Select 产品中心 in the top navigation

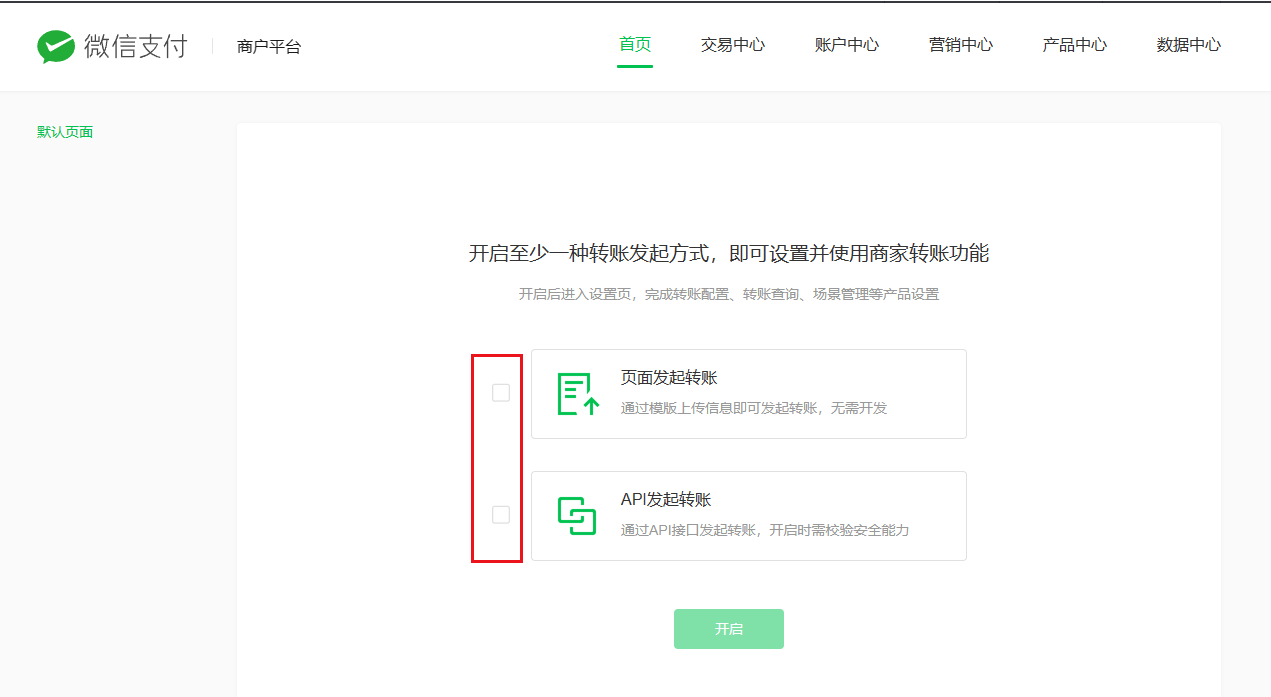(x=1074, y=45)
